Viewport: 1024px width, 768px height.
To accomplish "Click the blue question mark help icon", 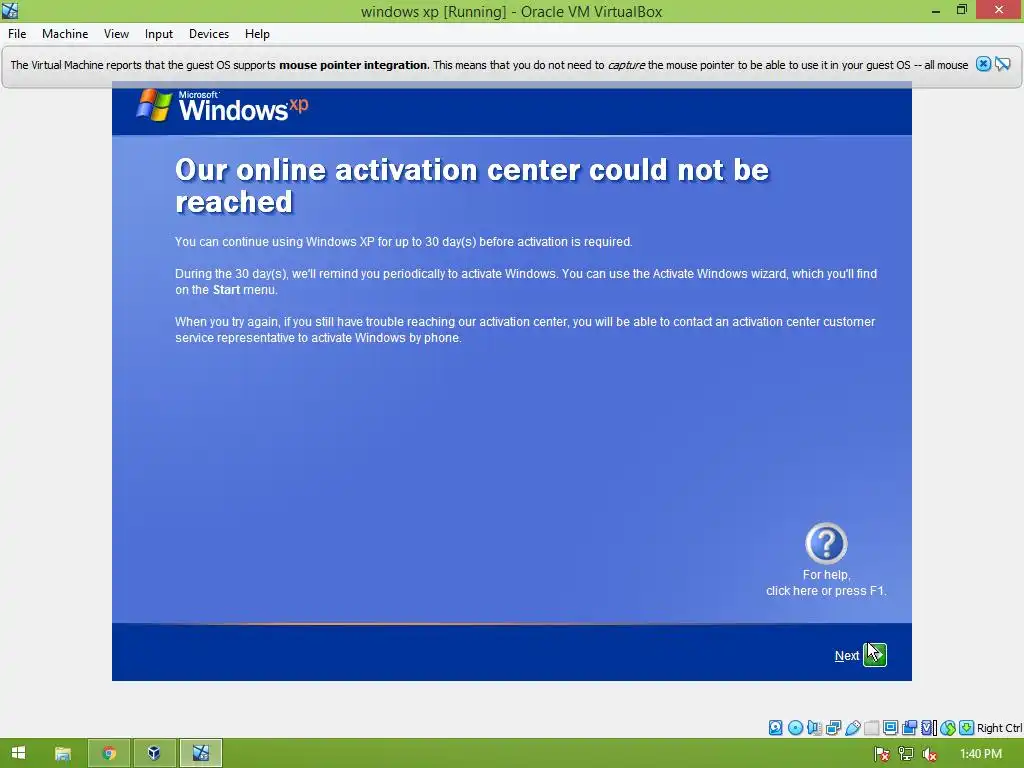I will click(x=826, y=543).
